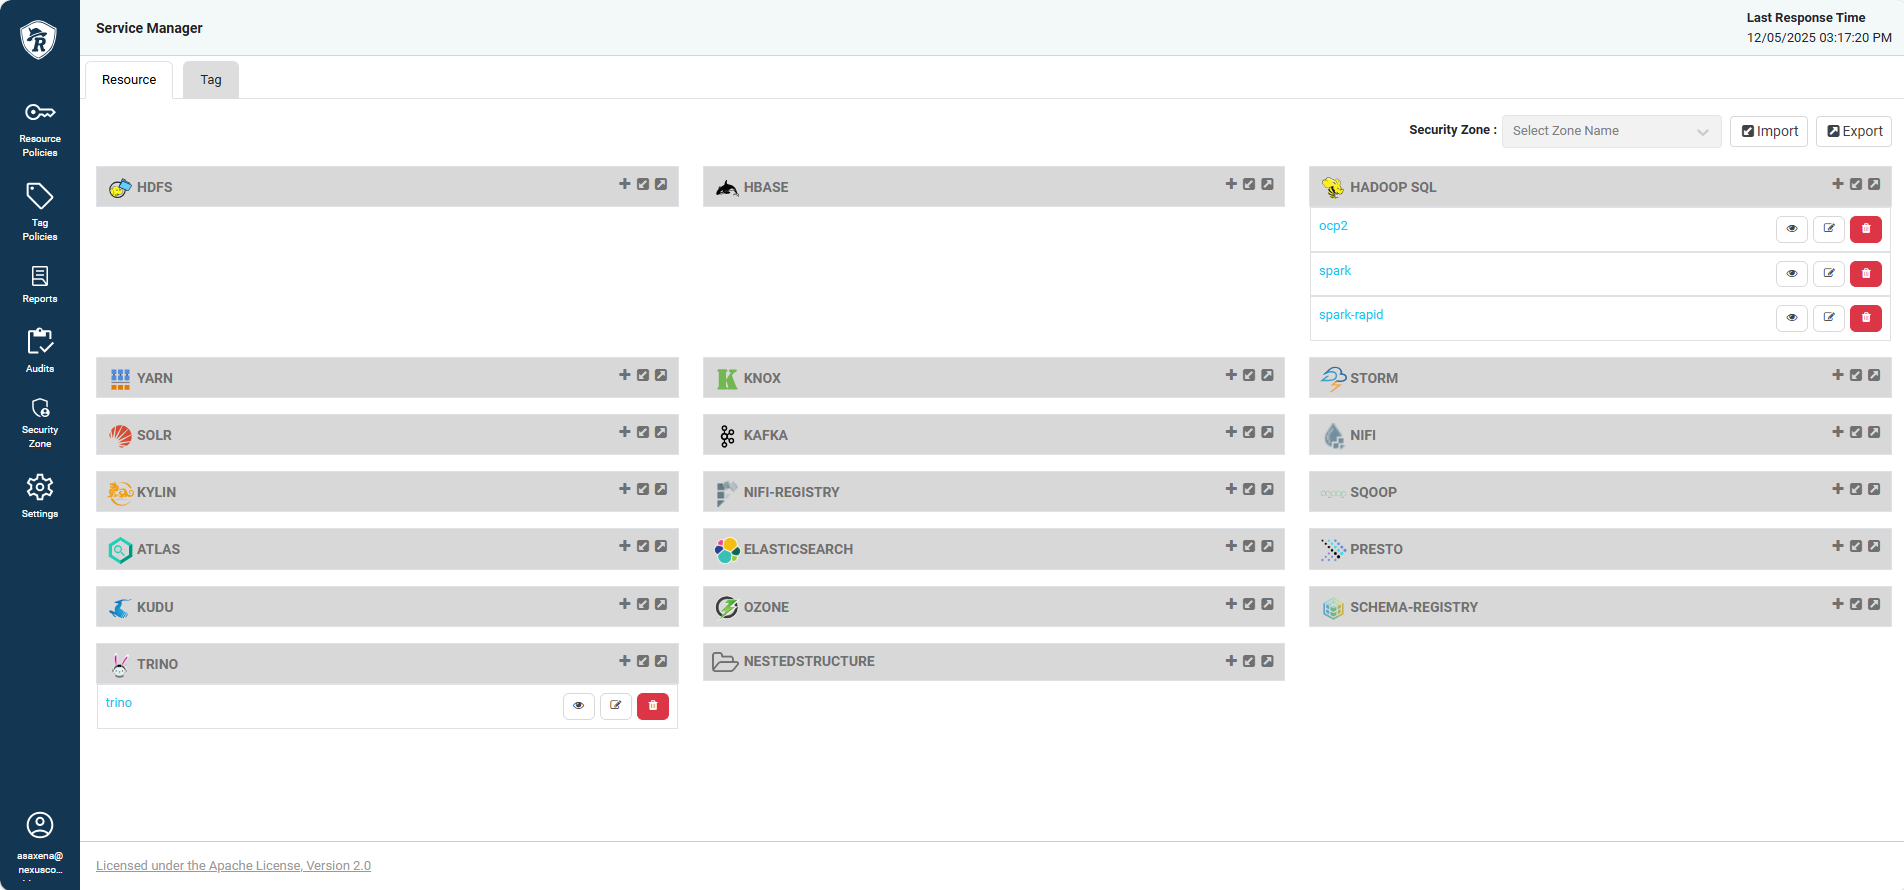The height and width of the screenshot is (890, 1904).
Task: Open the Select Zone Name dropdown
Action: [x=1611, y=131]
